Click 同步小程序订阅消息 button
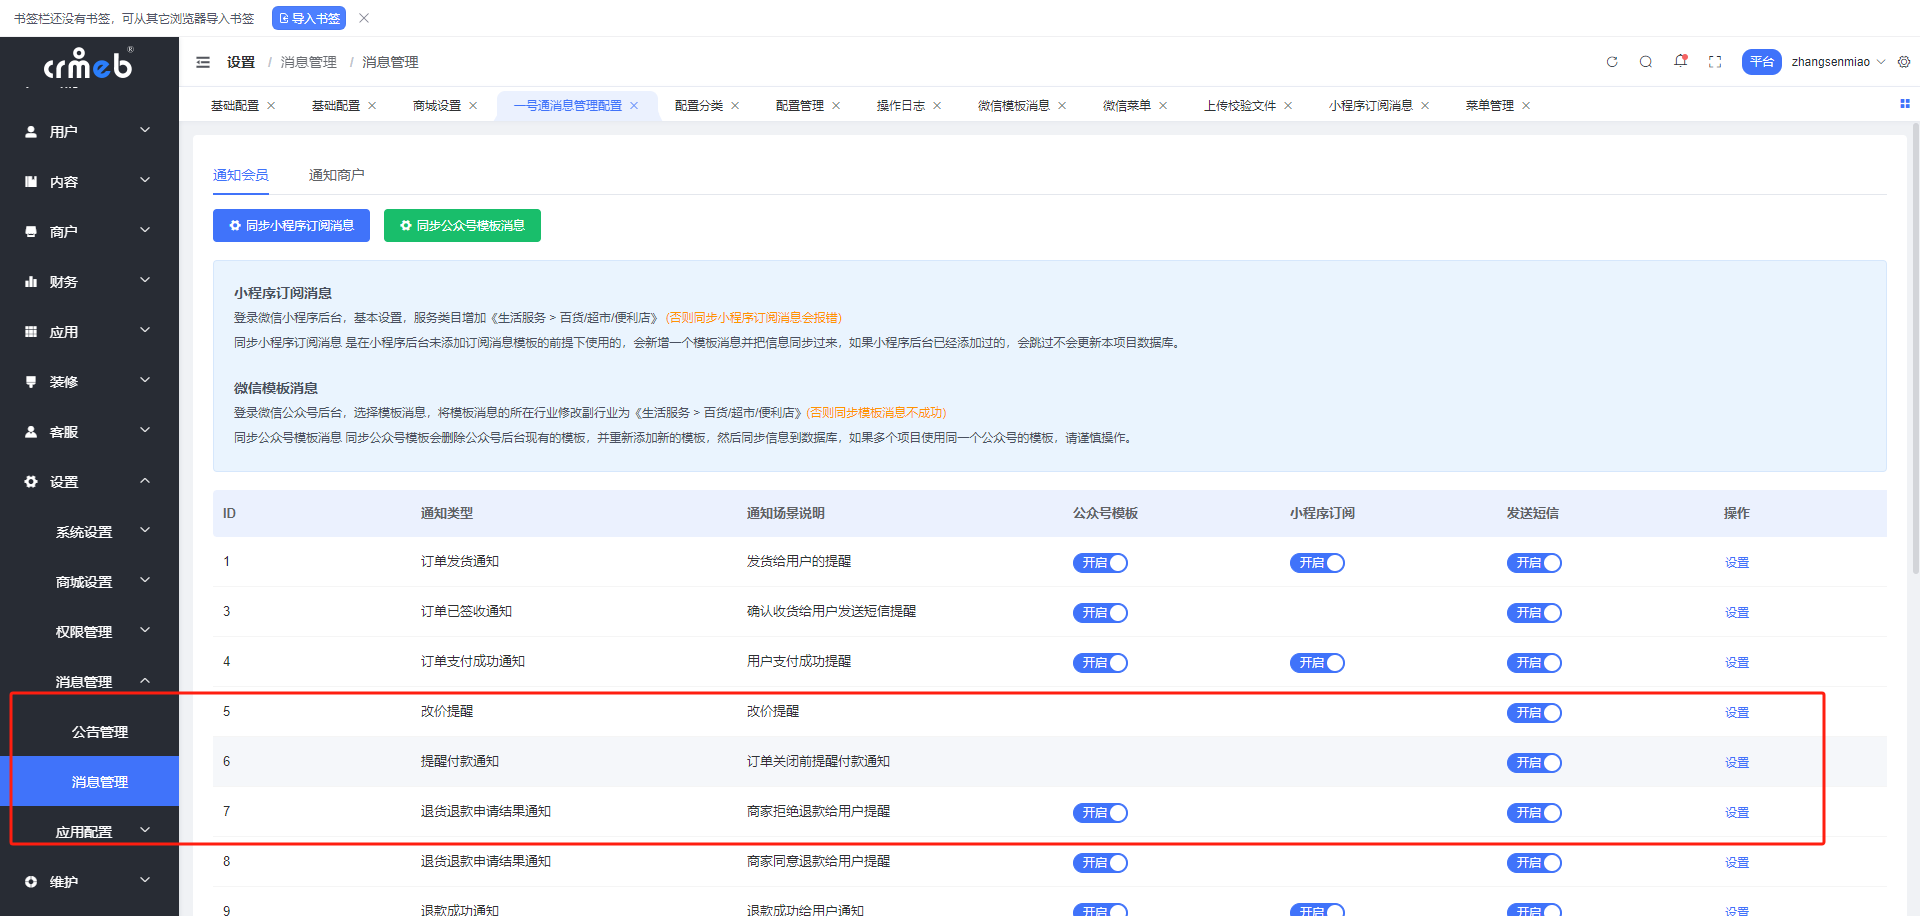The image size is (1920, 916). [291, 226]
